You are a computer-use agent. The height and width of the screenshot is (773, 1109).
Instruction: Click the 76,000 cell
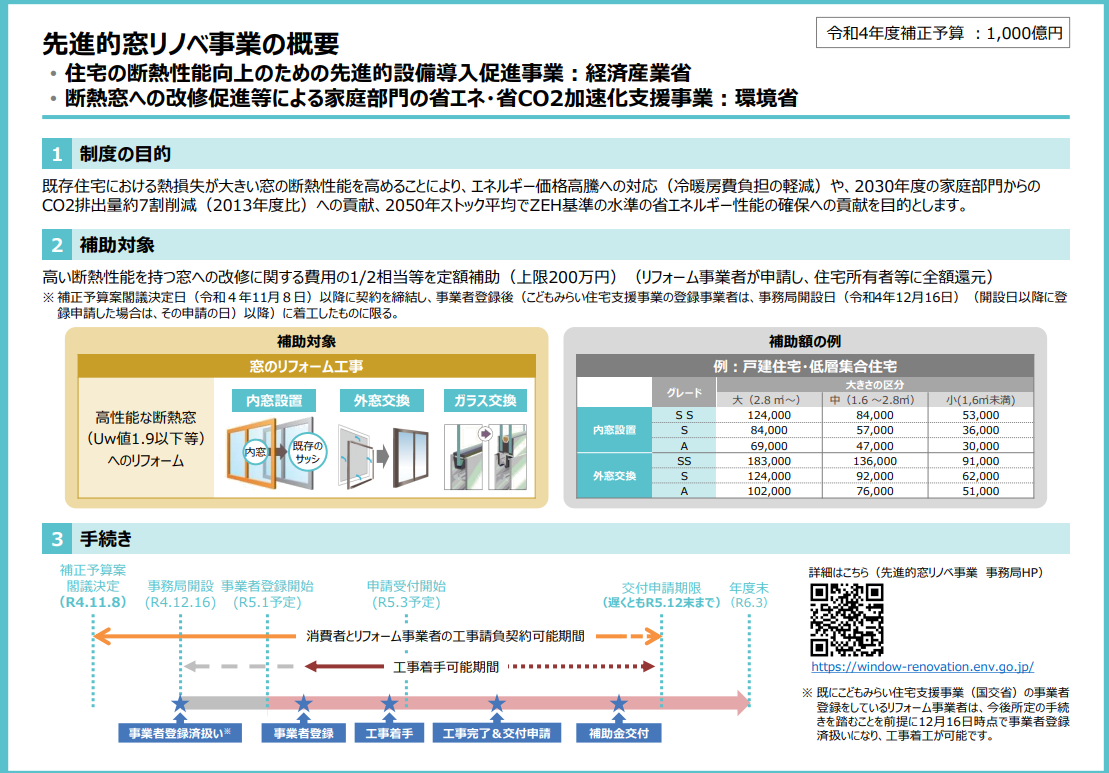point(875,491)
